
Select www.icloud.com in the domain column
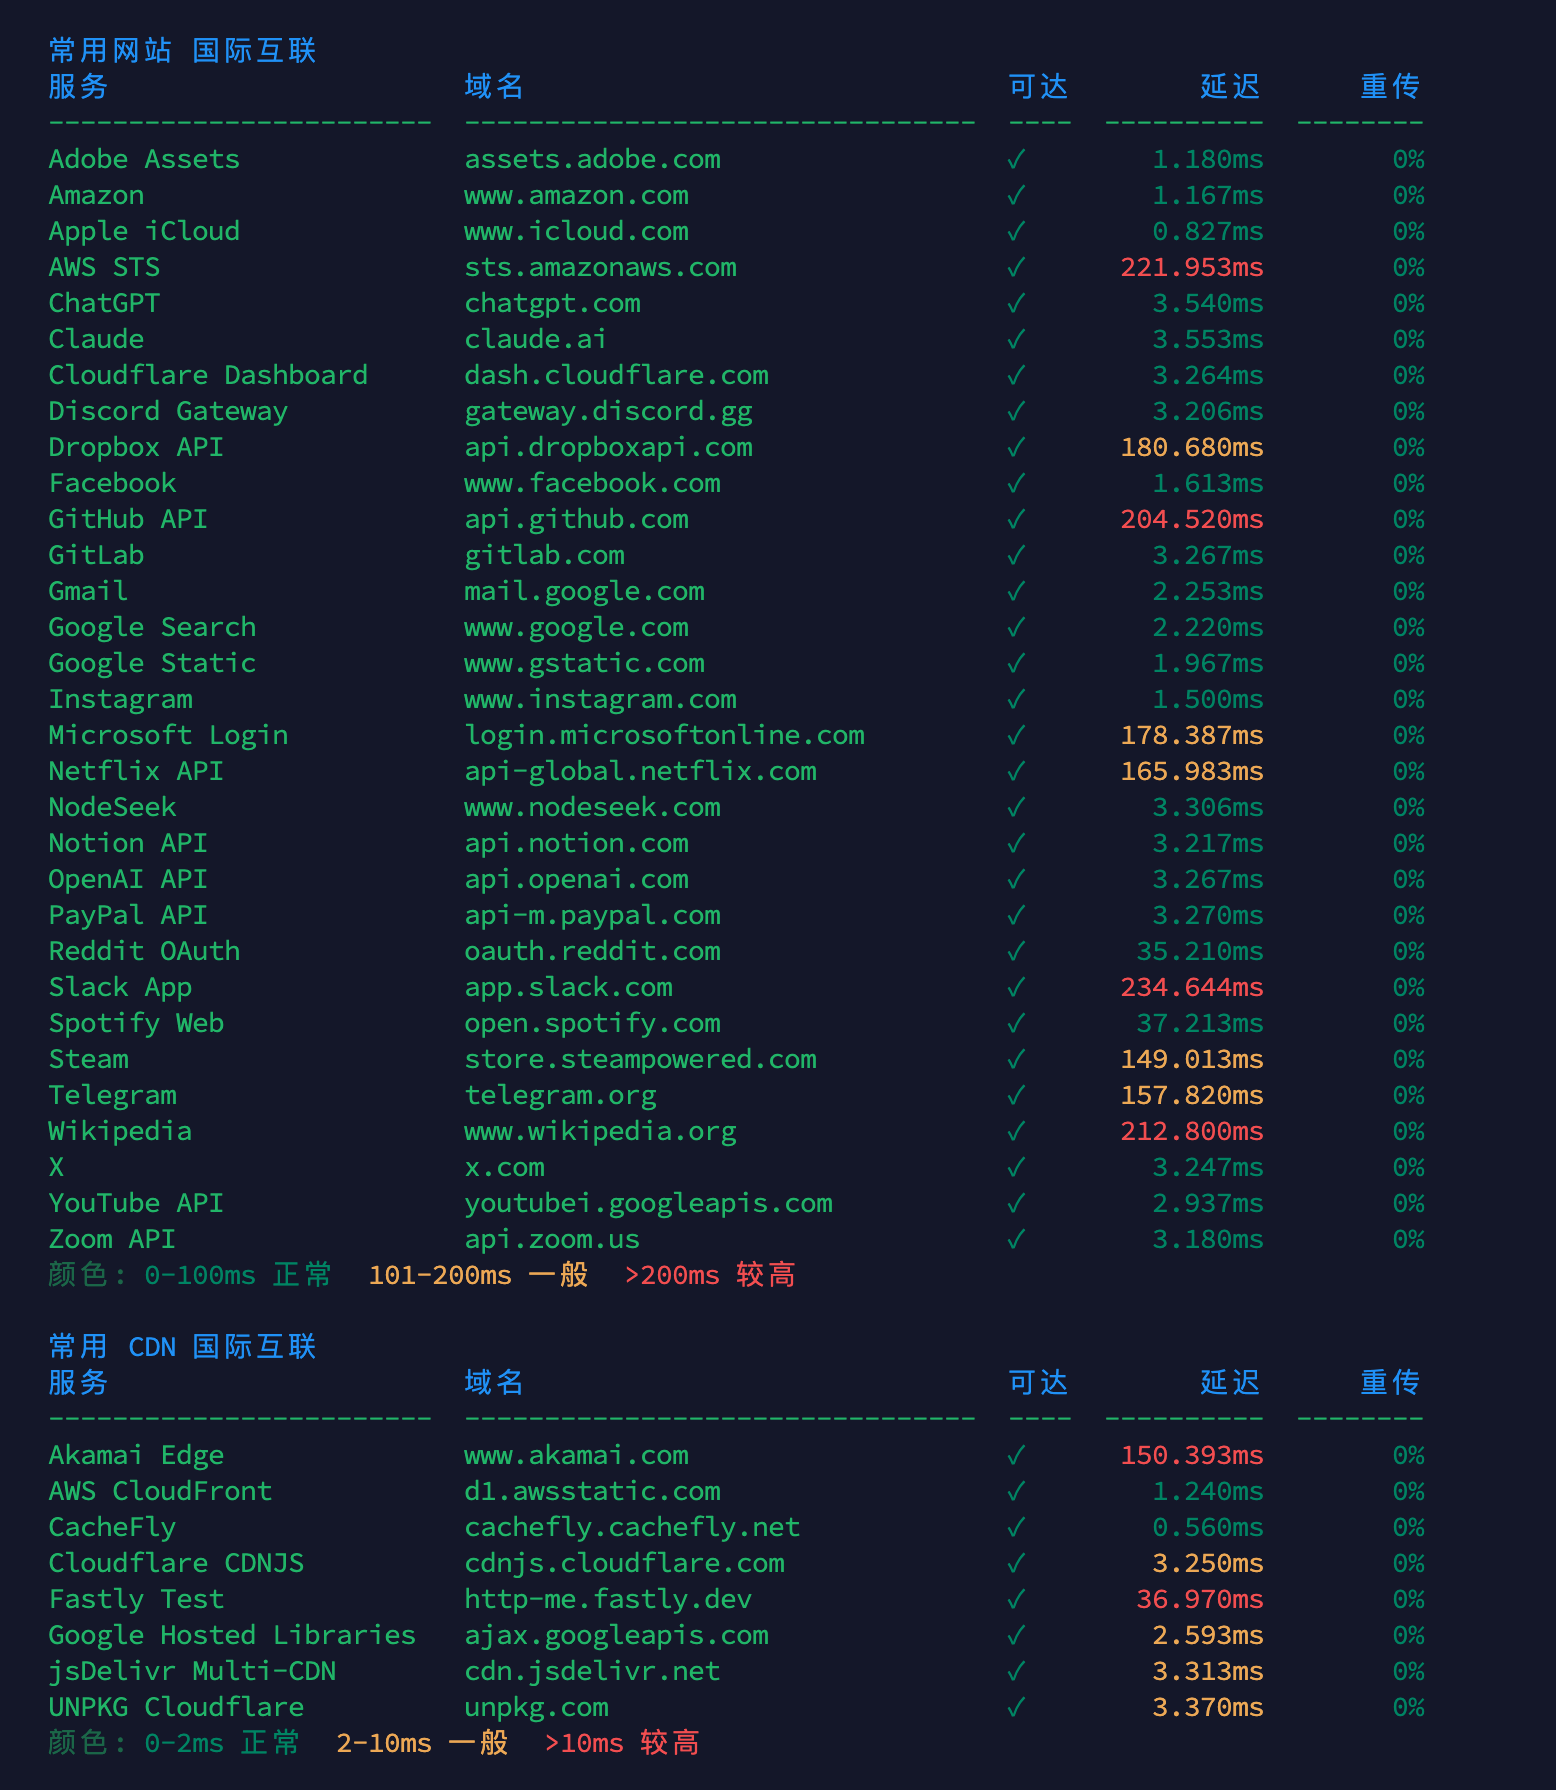(576, 231)
